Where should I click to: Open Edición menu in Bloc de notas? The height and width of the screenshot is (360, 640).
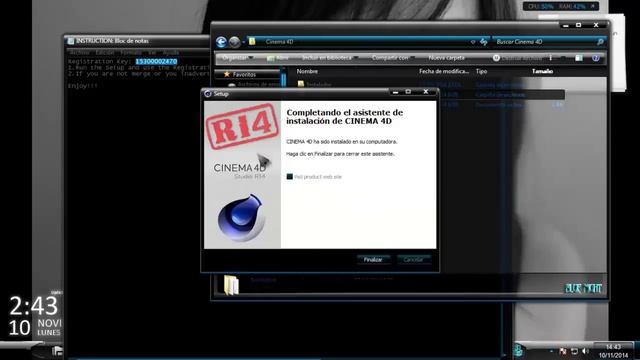tap(105, 53)
